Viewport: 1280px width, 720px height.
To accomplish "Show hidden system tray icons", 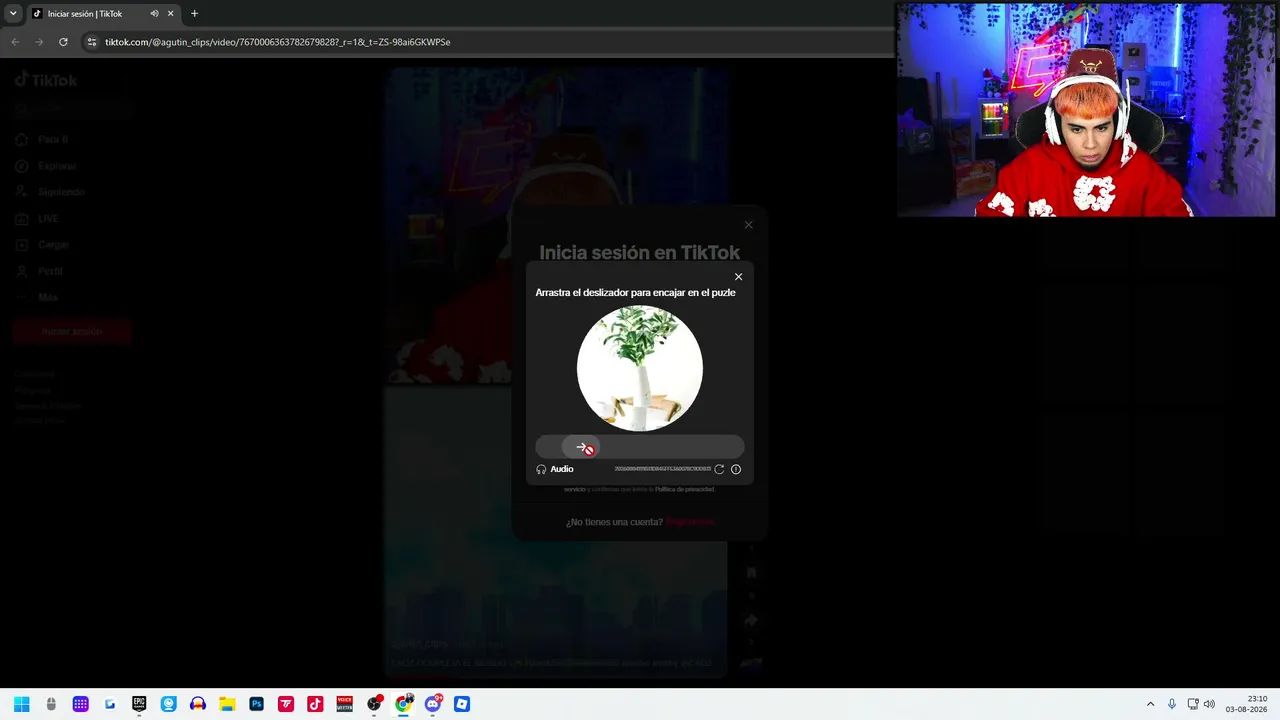I will click(x=1150, y=704).
